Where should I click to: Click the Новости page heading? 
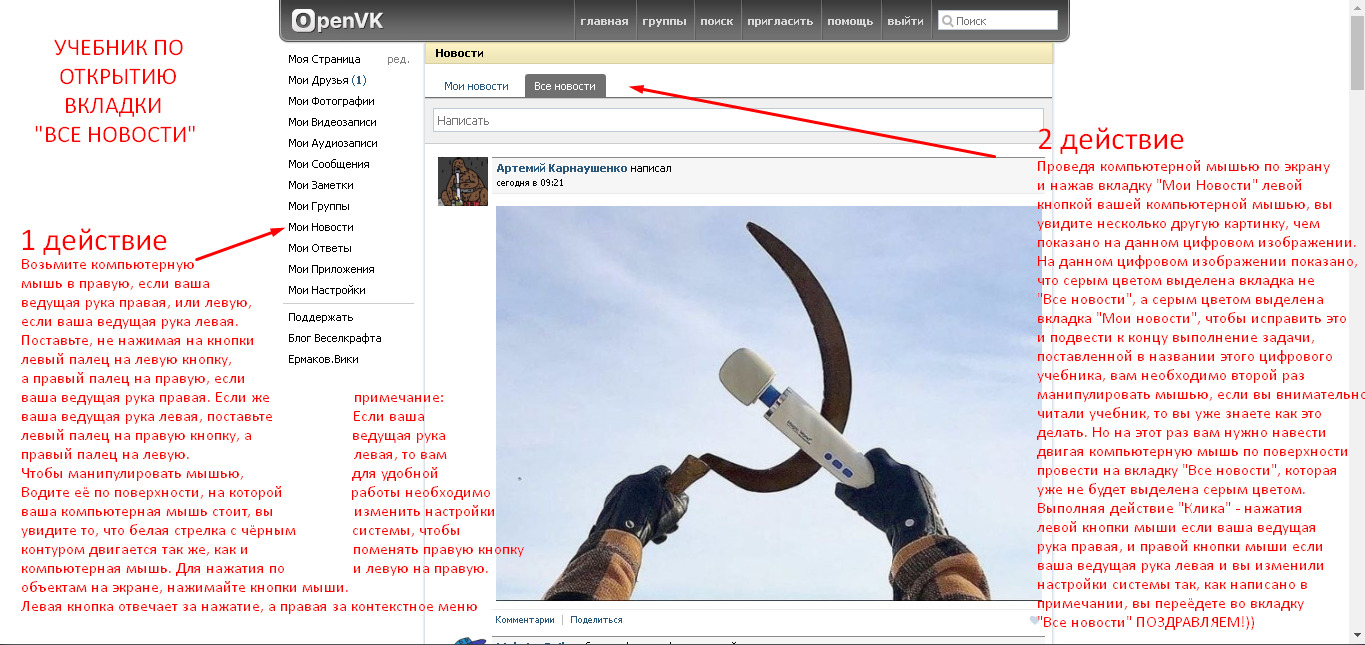pyautogui.click(x=459, y=53)
